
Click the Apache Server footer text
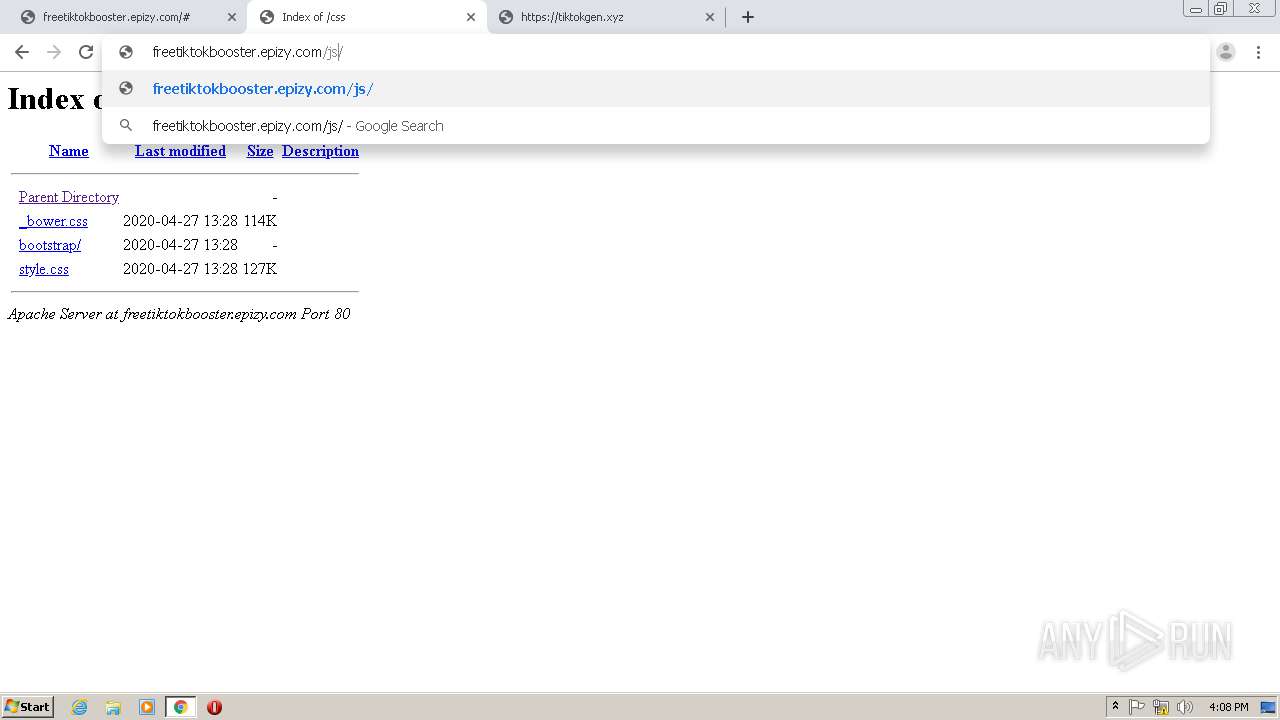tap(179, 314)
